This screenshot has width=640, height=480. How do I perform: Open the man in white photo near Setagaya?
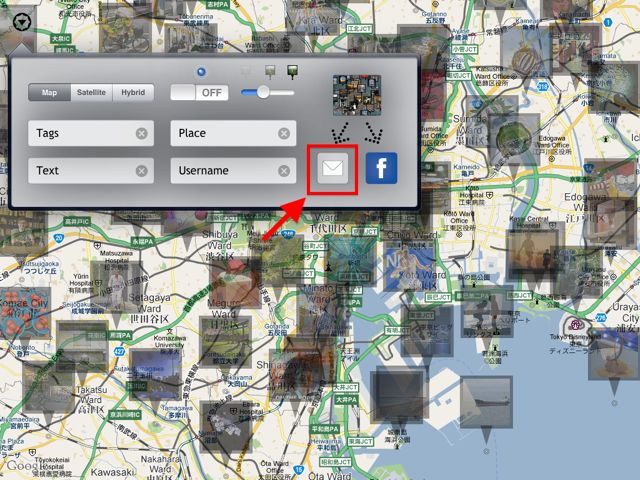pyautogui.click(x=116, y=287)
